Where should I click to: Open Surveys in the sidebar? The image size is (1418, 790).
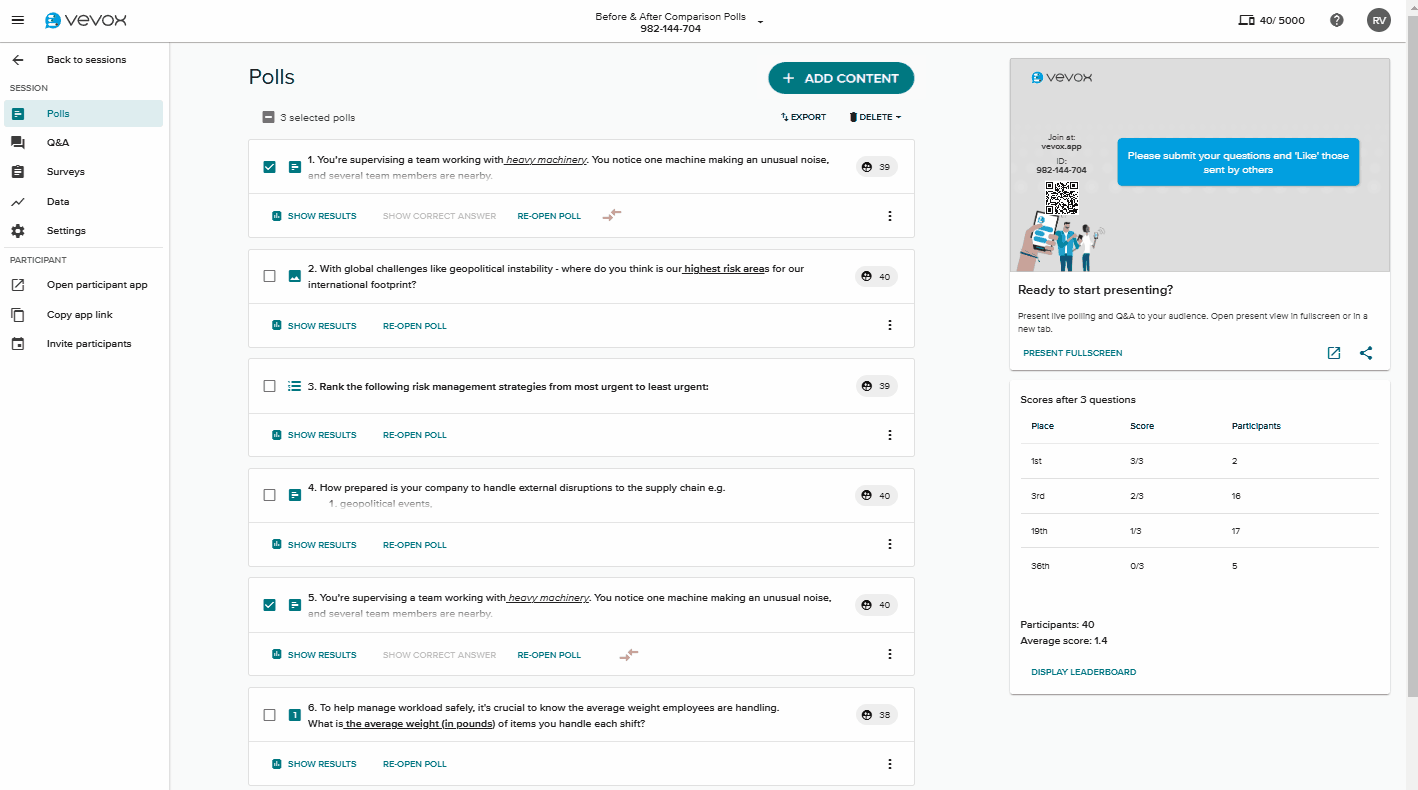(x=66, y=172)
